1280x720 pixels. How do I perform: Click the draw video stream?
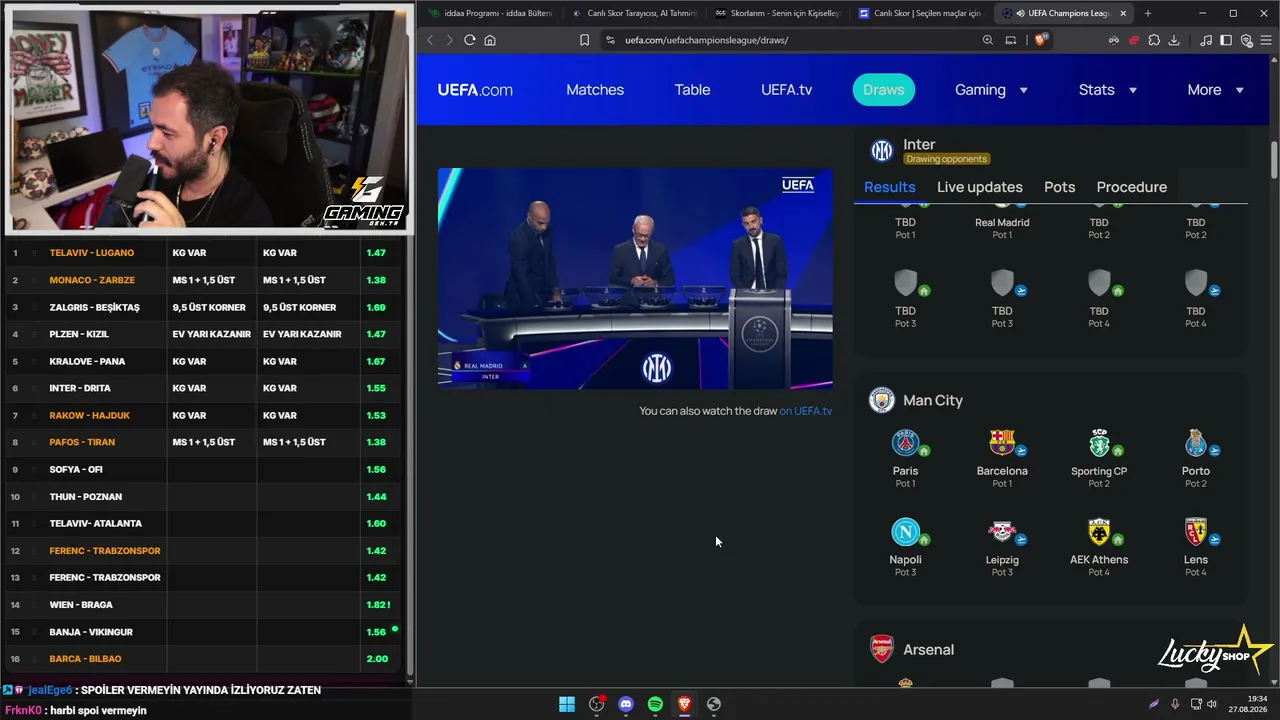pyautogui.click(x=635, y=278)
